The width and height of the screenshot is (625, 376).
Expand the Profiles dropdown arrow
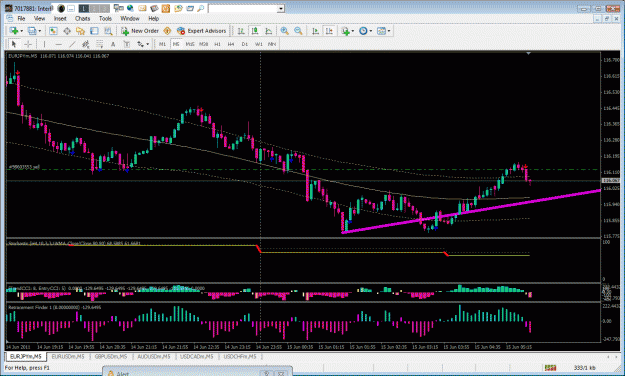(x=39, y=31)
